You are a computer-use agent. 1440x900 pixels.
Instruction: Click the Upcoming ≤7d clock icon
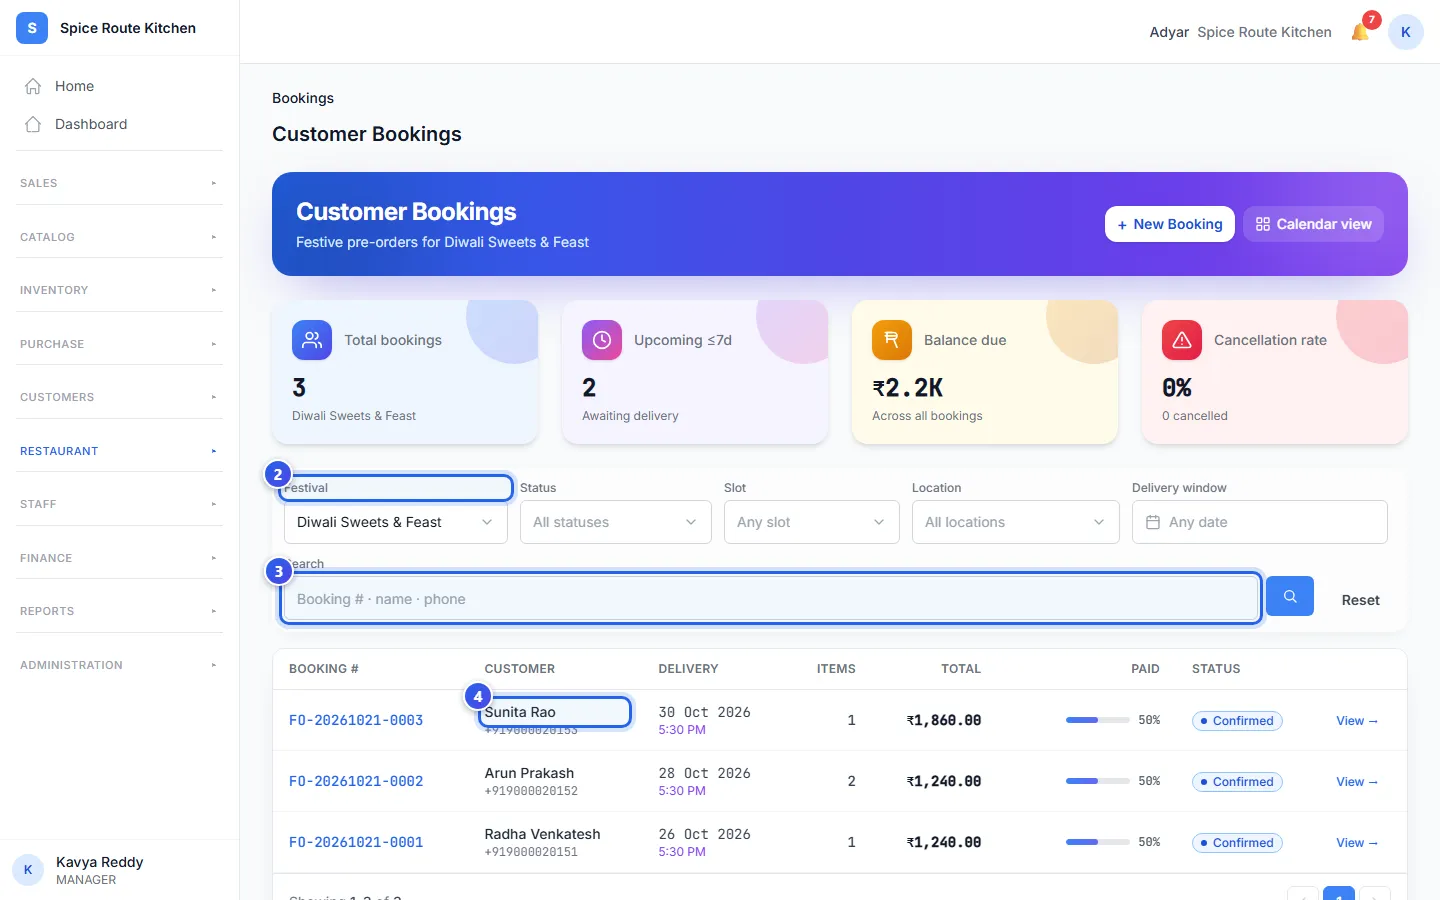[x=602, y=340]
